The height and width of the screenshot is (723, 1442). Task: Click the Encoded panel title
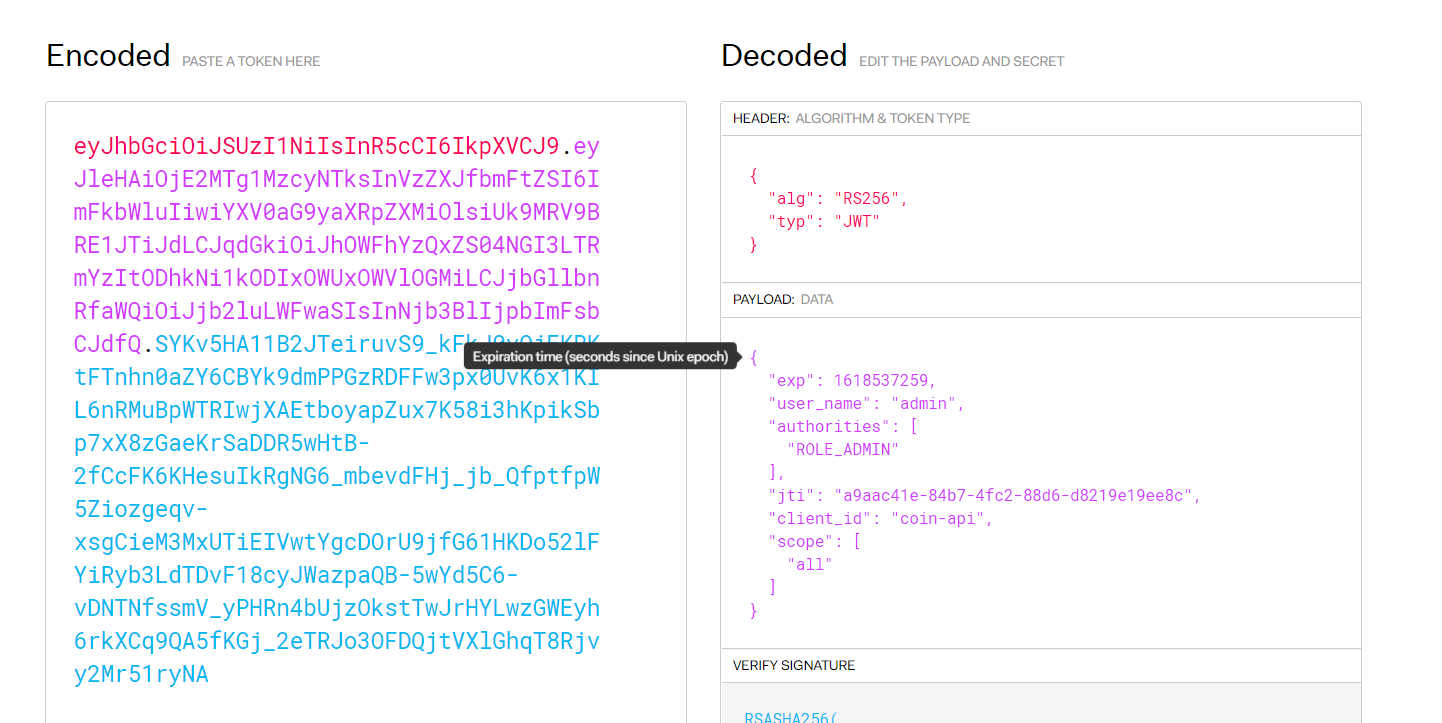click(x=107, y=56)
